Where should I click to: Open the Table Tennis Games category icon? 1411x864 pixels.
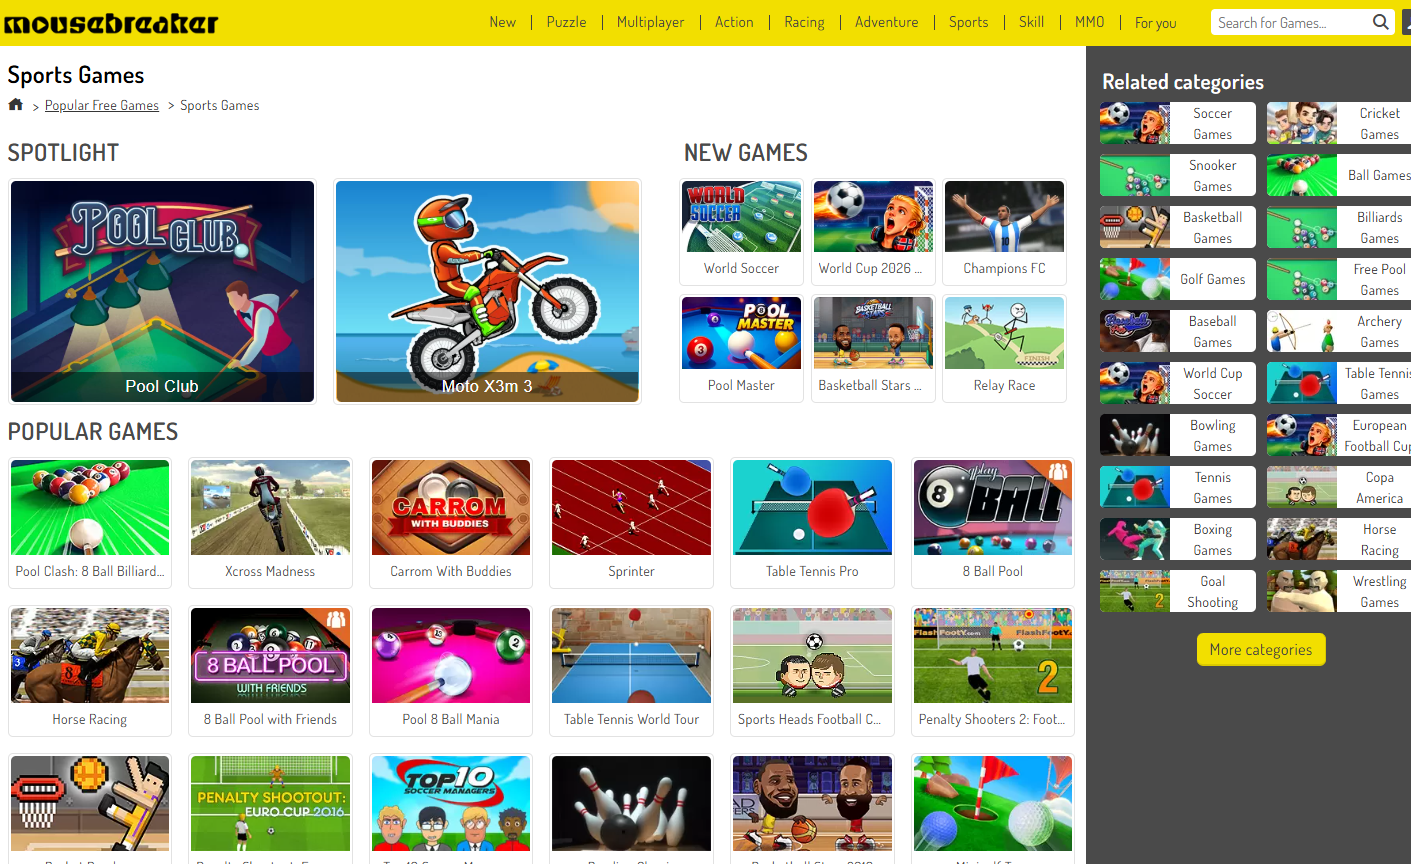click(1302, 384)
